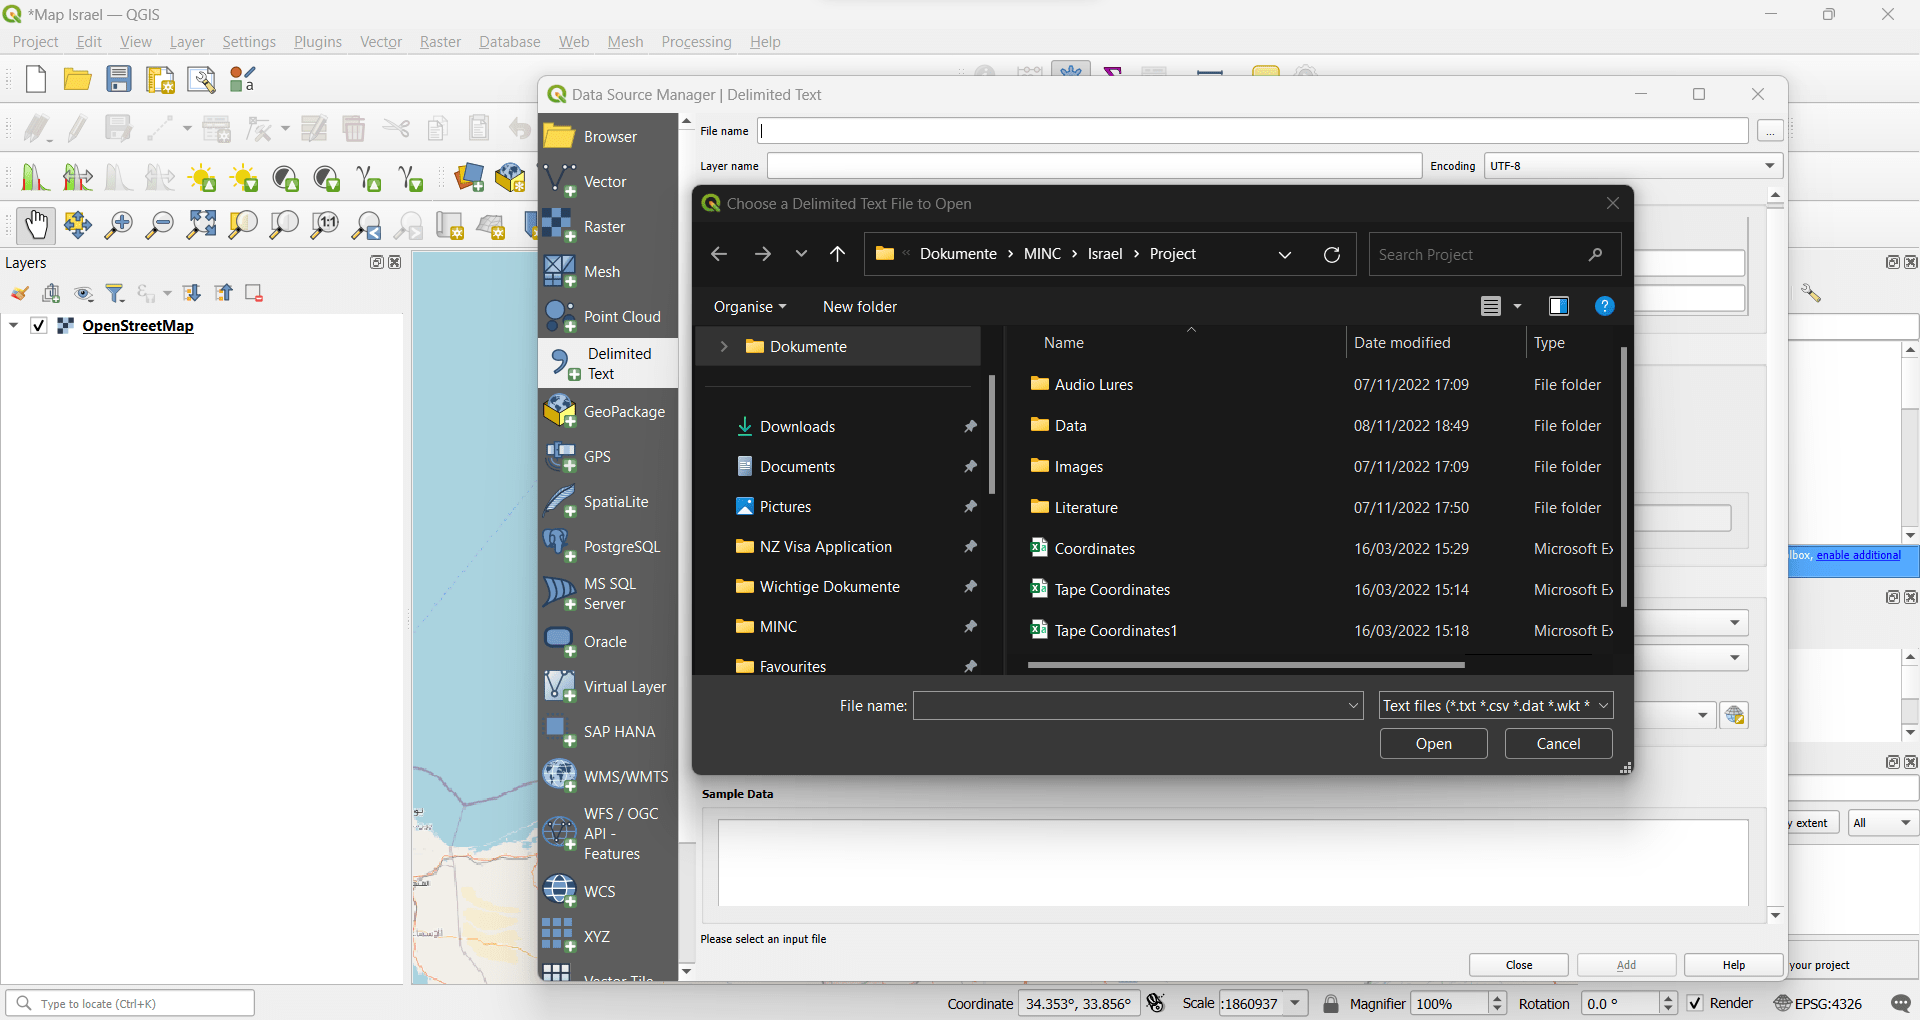This screenshot has height=1020, width=1920.
Task: Select the Vector data source tab
Action: coord(607,181)
